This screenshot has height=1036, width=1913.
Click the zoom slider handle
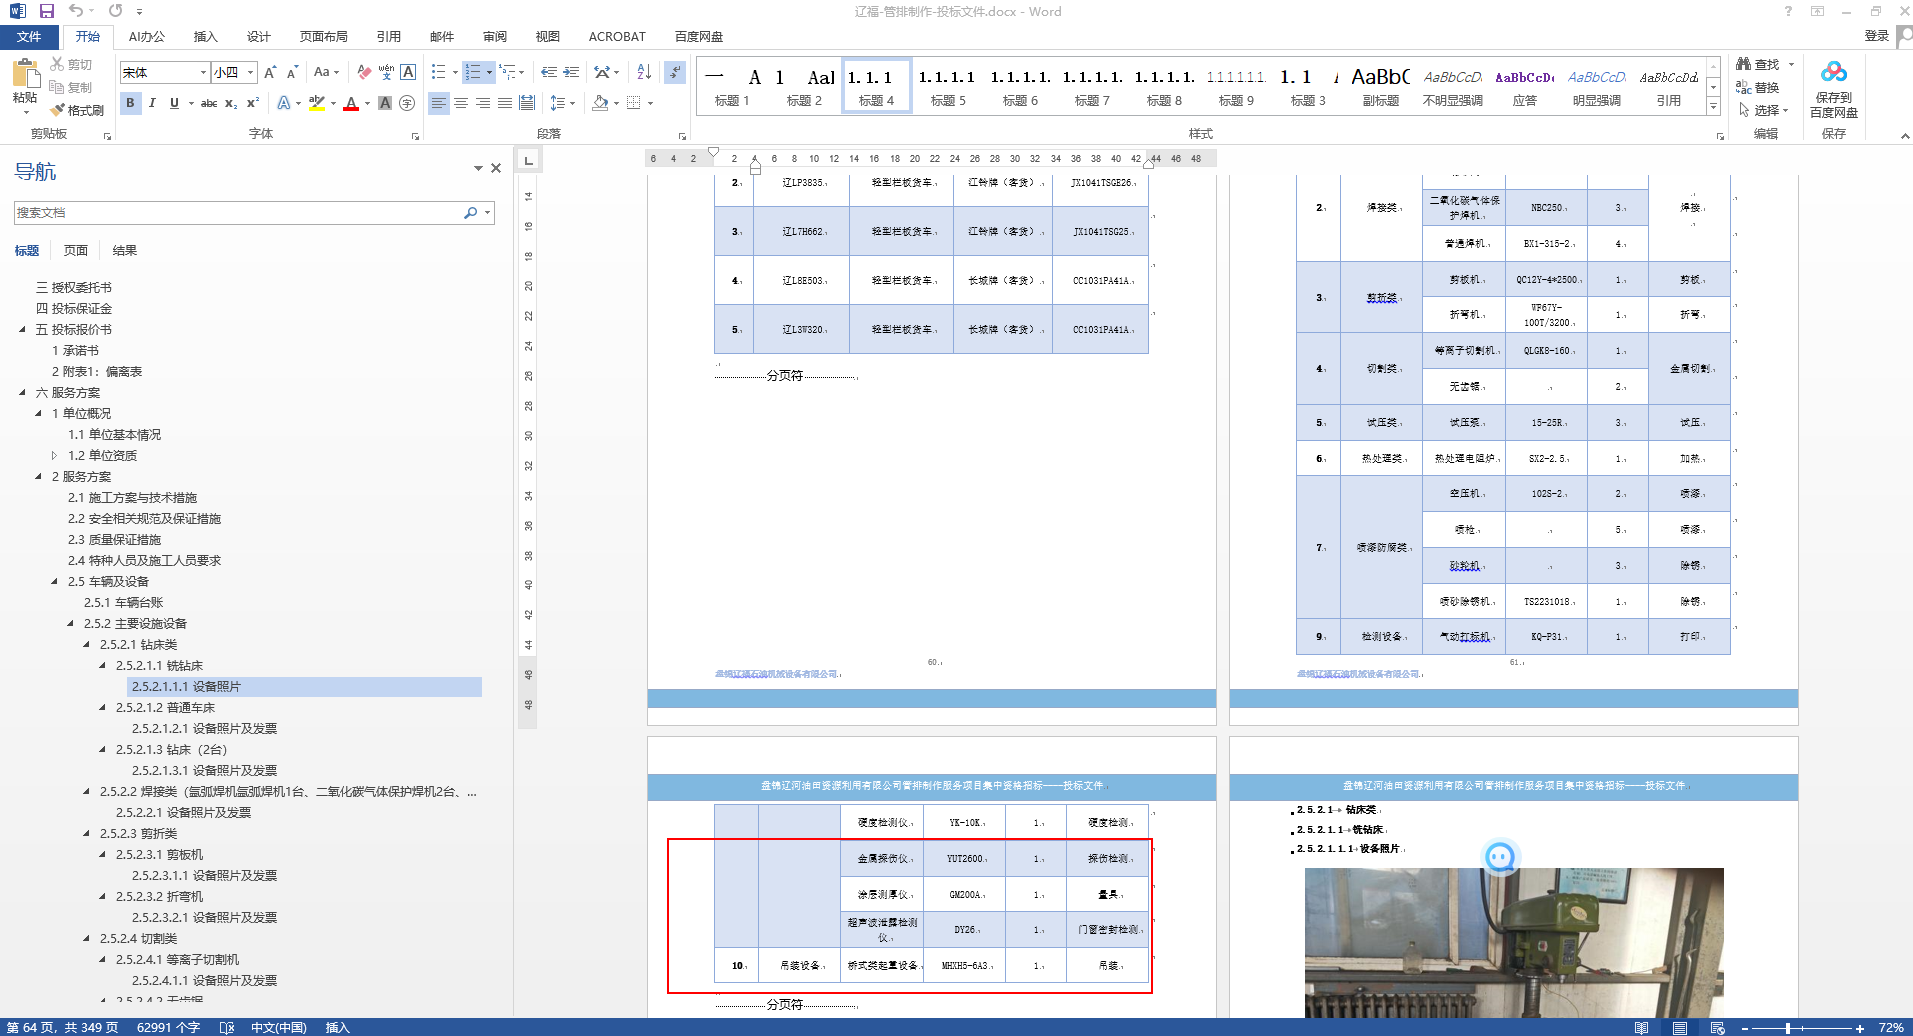(1787, 1028)
